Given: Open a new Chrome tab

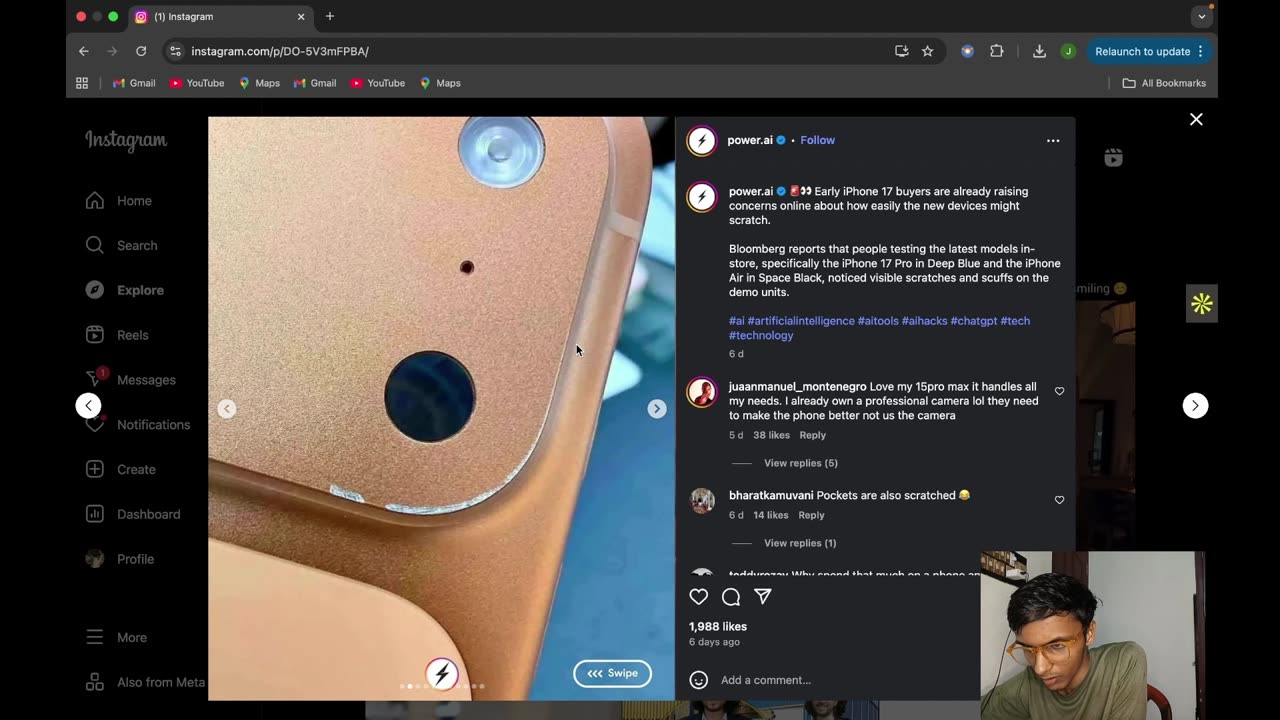Looking at the screenshot, I should (x=330, y=16).
